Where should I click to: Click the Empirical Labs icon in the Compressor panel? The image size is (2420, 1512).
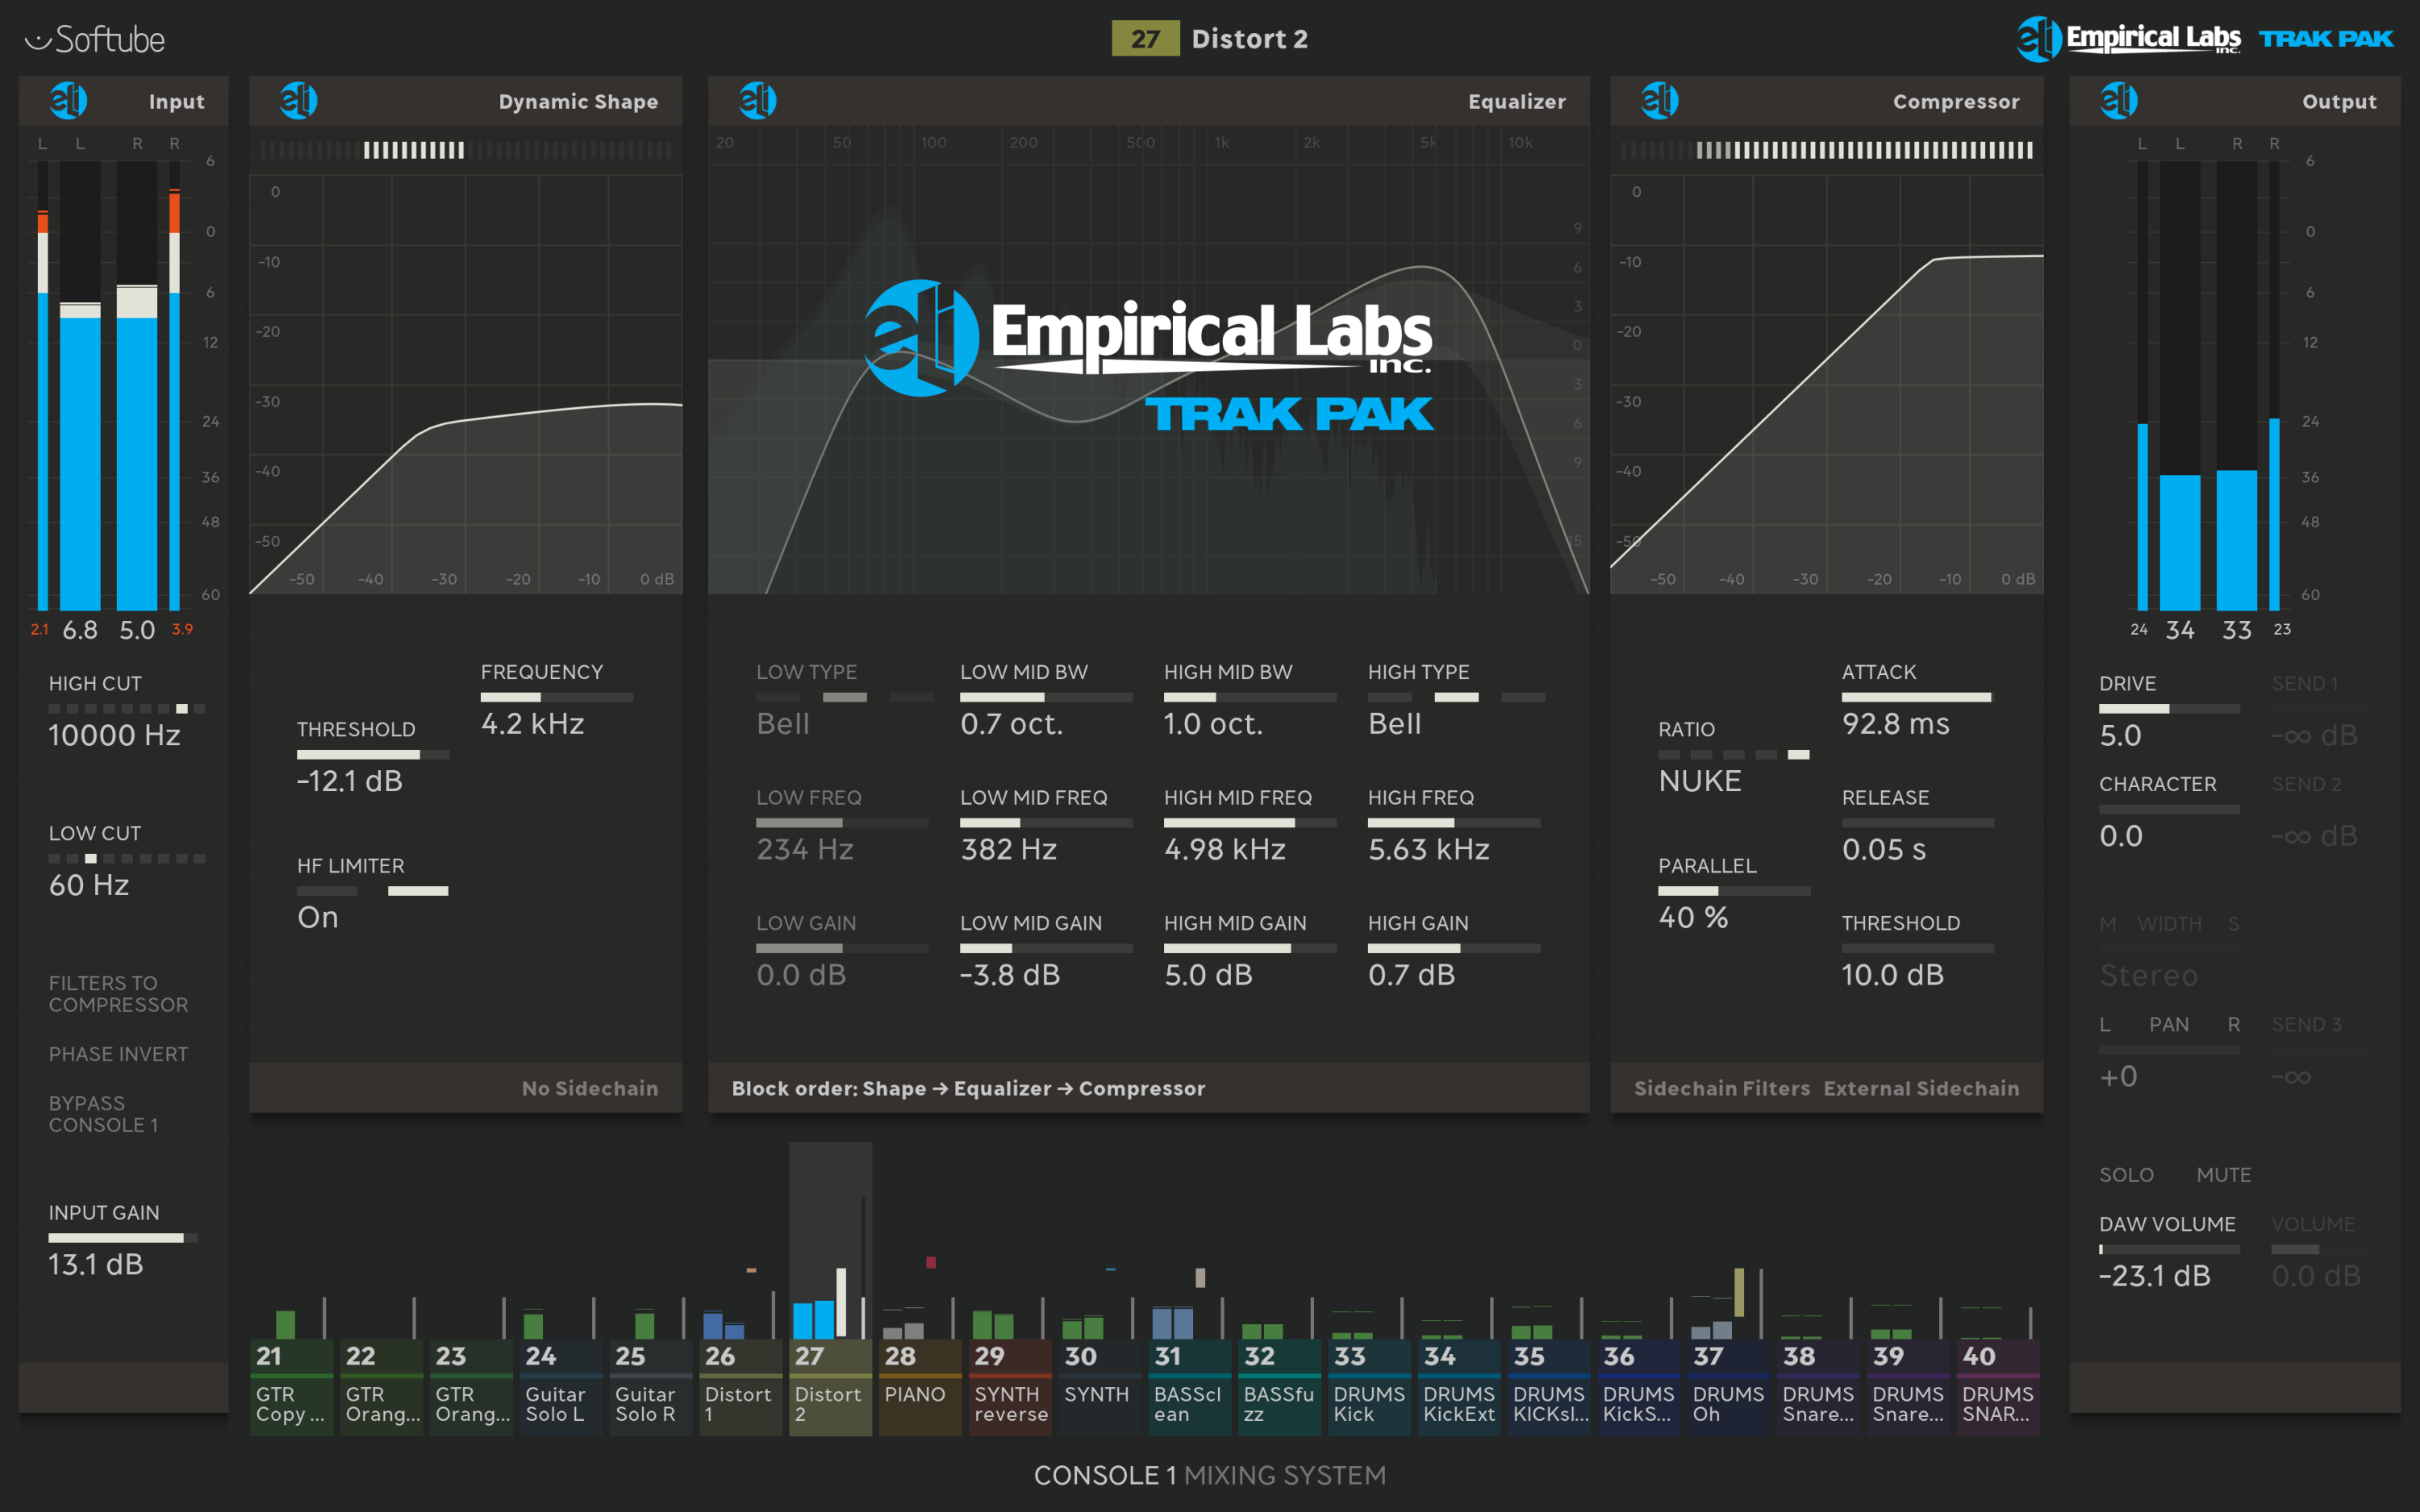click(x=1659, y=100)
